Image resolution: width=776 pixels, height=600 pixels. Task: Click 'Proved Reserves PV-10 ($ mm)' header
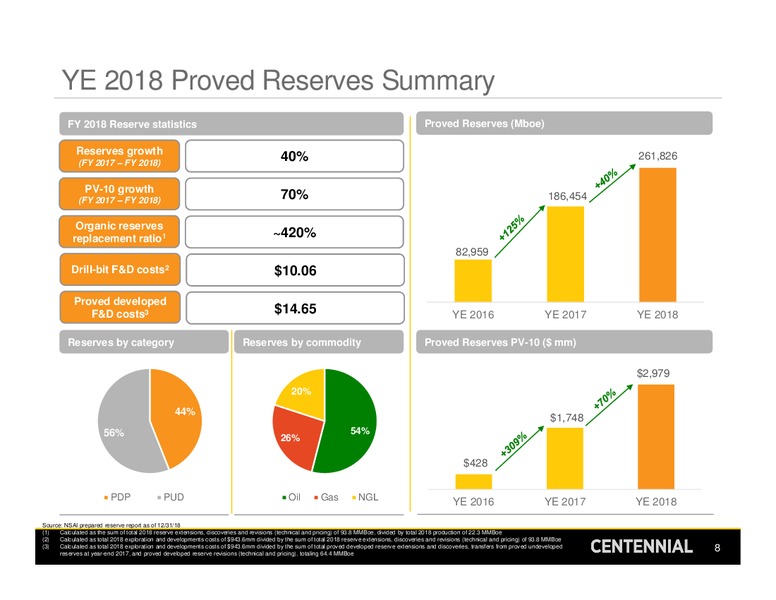564,342
